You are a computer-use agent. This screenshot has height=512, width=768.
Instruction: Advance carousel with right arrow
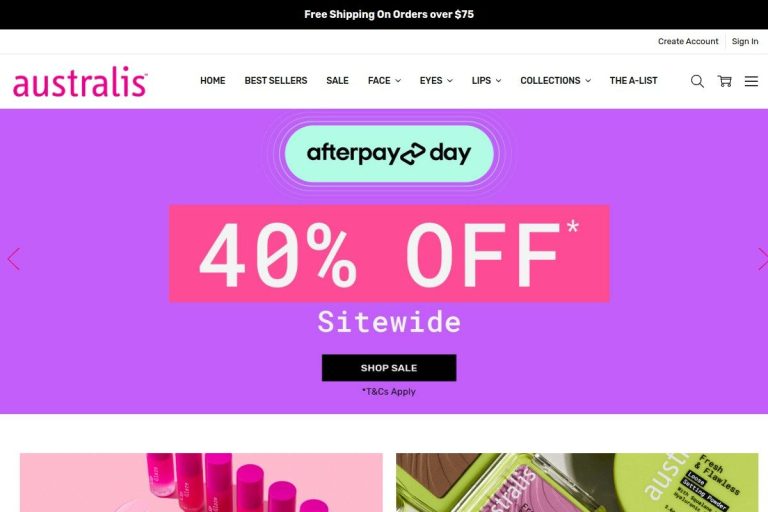point(763,259)
